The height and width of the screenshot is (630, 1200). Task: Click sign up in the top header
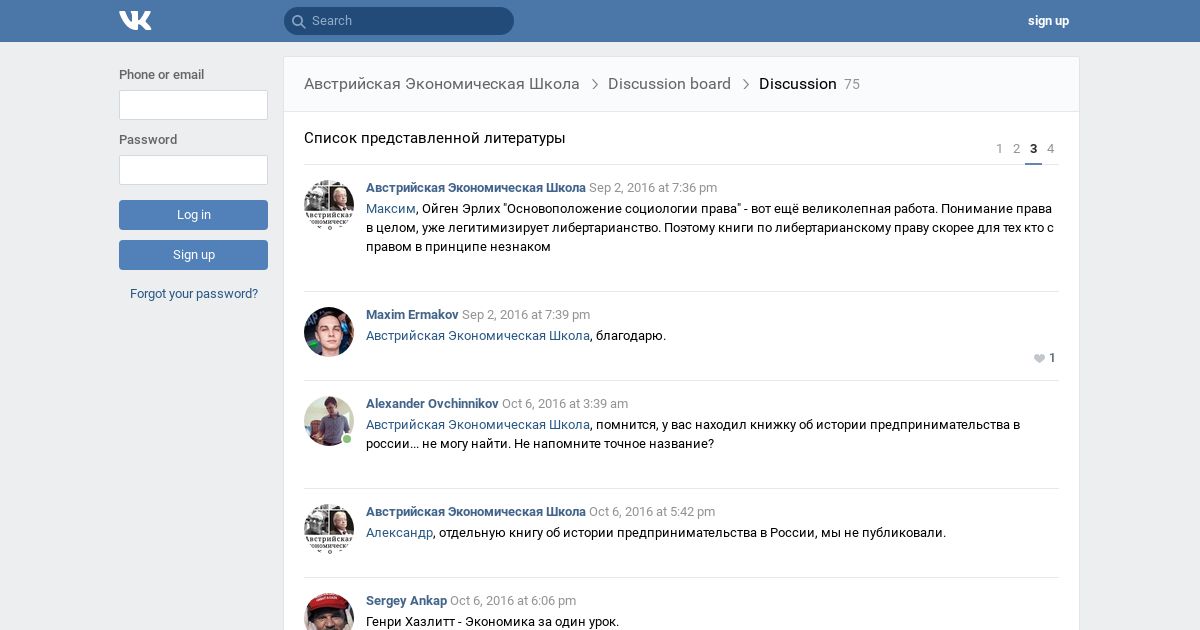point(1048,21)
